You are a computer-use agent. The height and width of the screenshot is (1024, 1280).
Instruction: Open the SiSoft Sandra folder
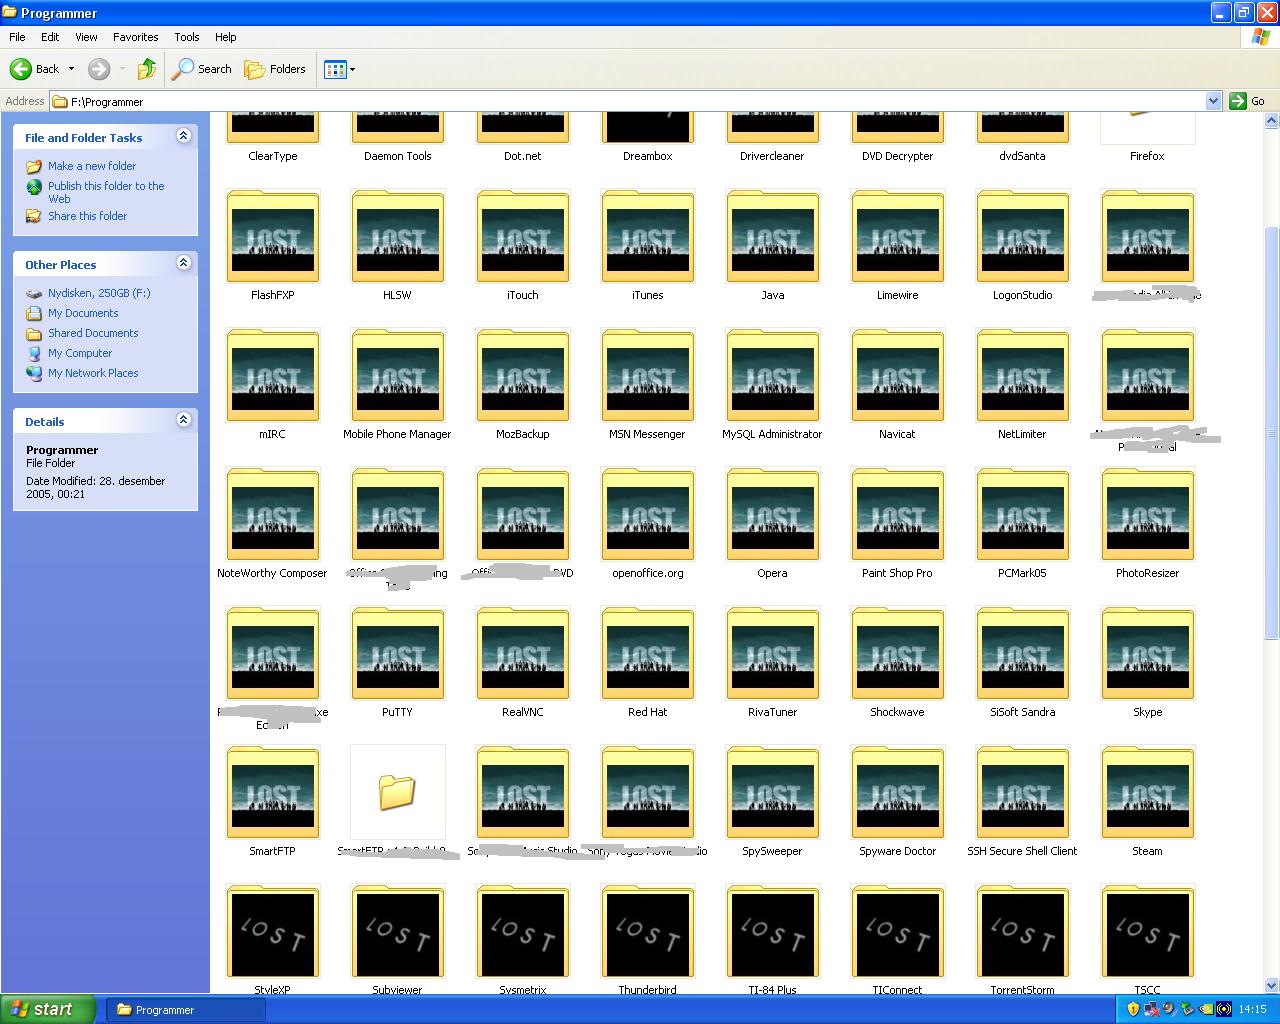click(x=1022, y=653)
